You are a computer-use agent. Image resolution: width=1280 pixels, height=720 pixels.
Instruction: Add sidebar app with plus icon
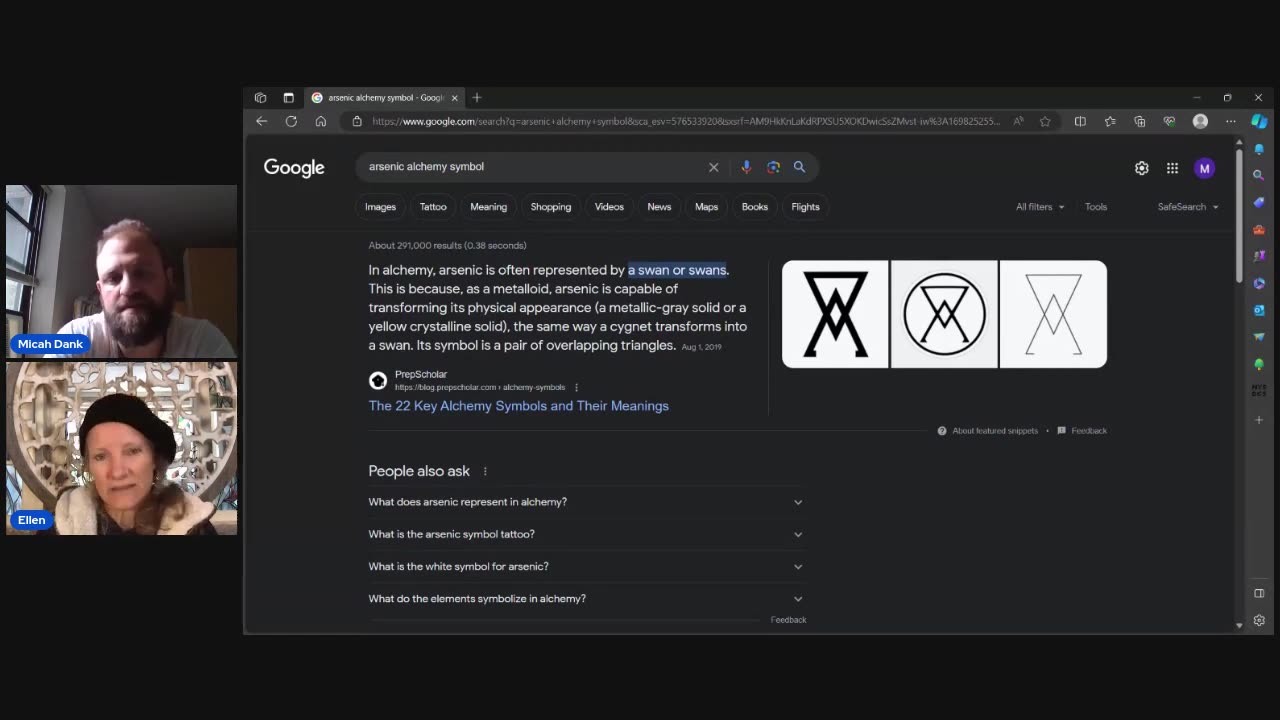click(x=1259, y=419)
